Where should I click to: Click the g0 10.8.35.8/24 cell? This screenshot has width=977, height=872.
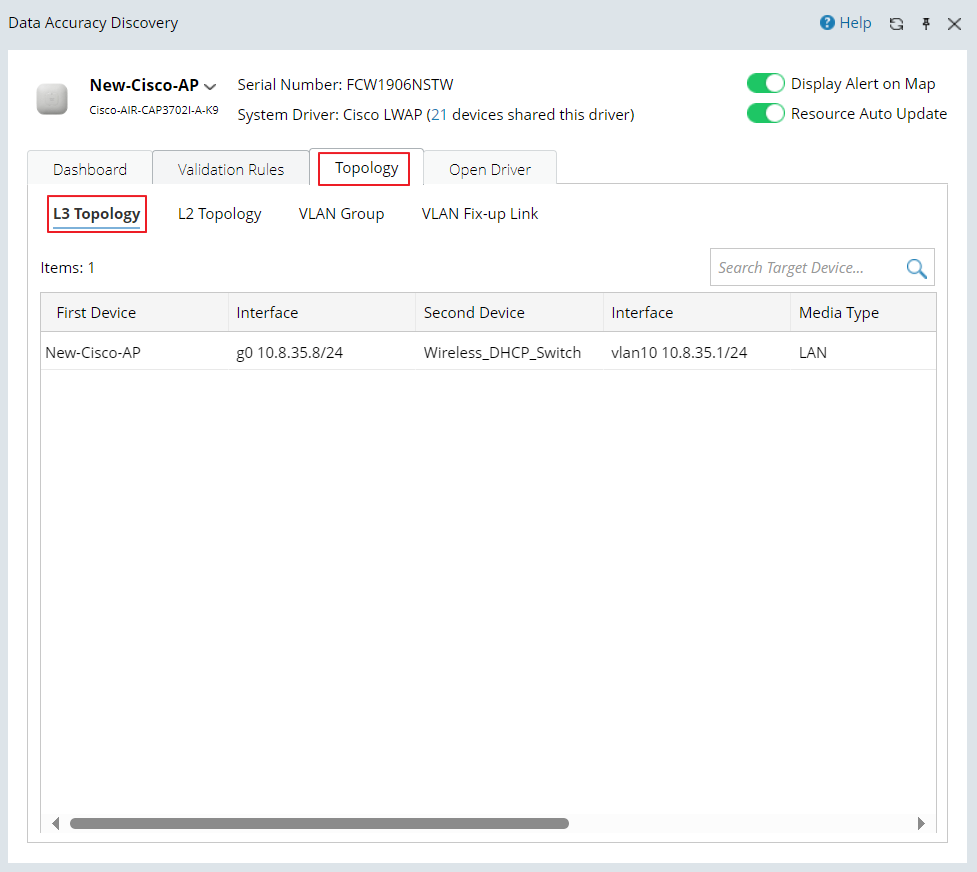click(x=322, y=352)
